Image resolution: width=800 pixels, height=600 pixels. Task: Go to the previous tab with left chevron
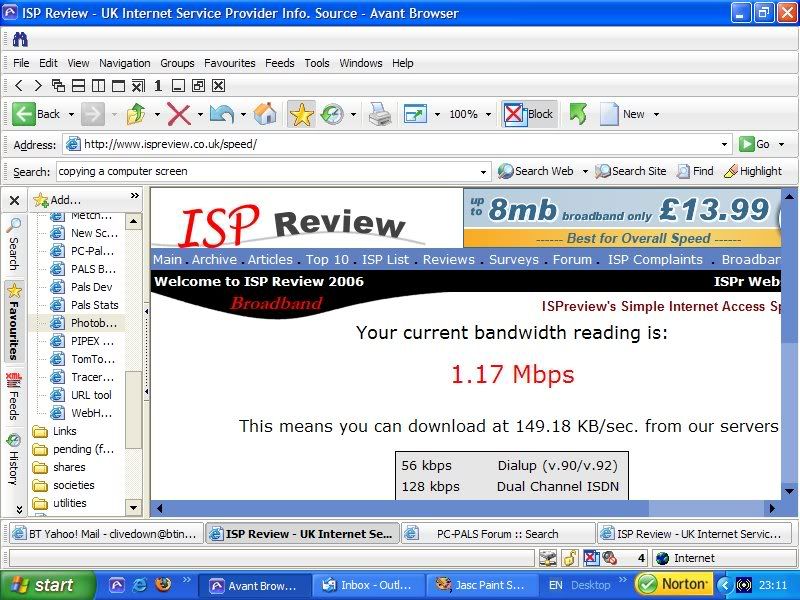pos(19,86)
